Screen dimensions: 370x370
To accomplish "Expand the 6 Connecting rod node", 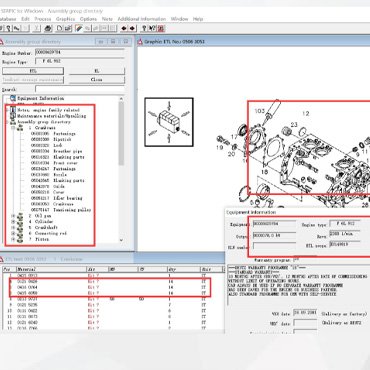I will [13, 234].
